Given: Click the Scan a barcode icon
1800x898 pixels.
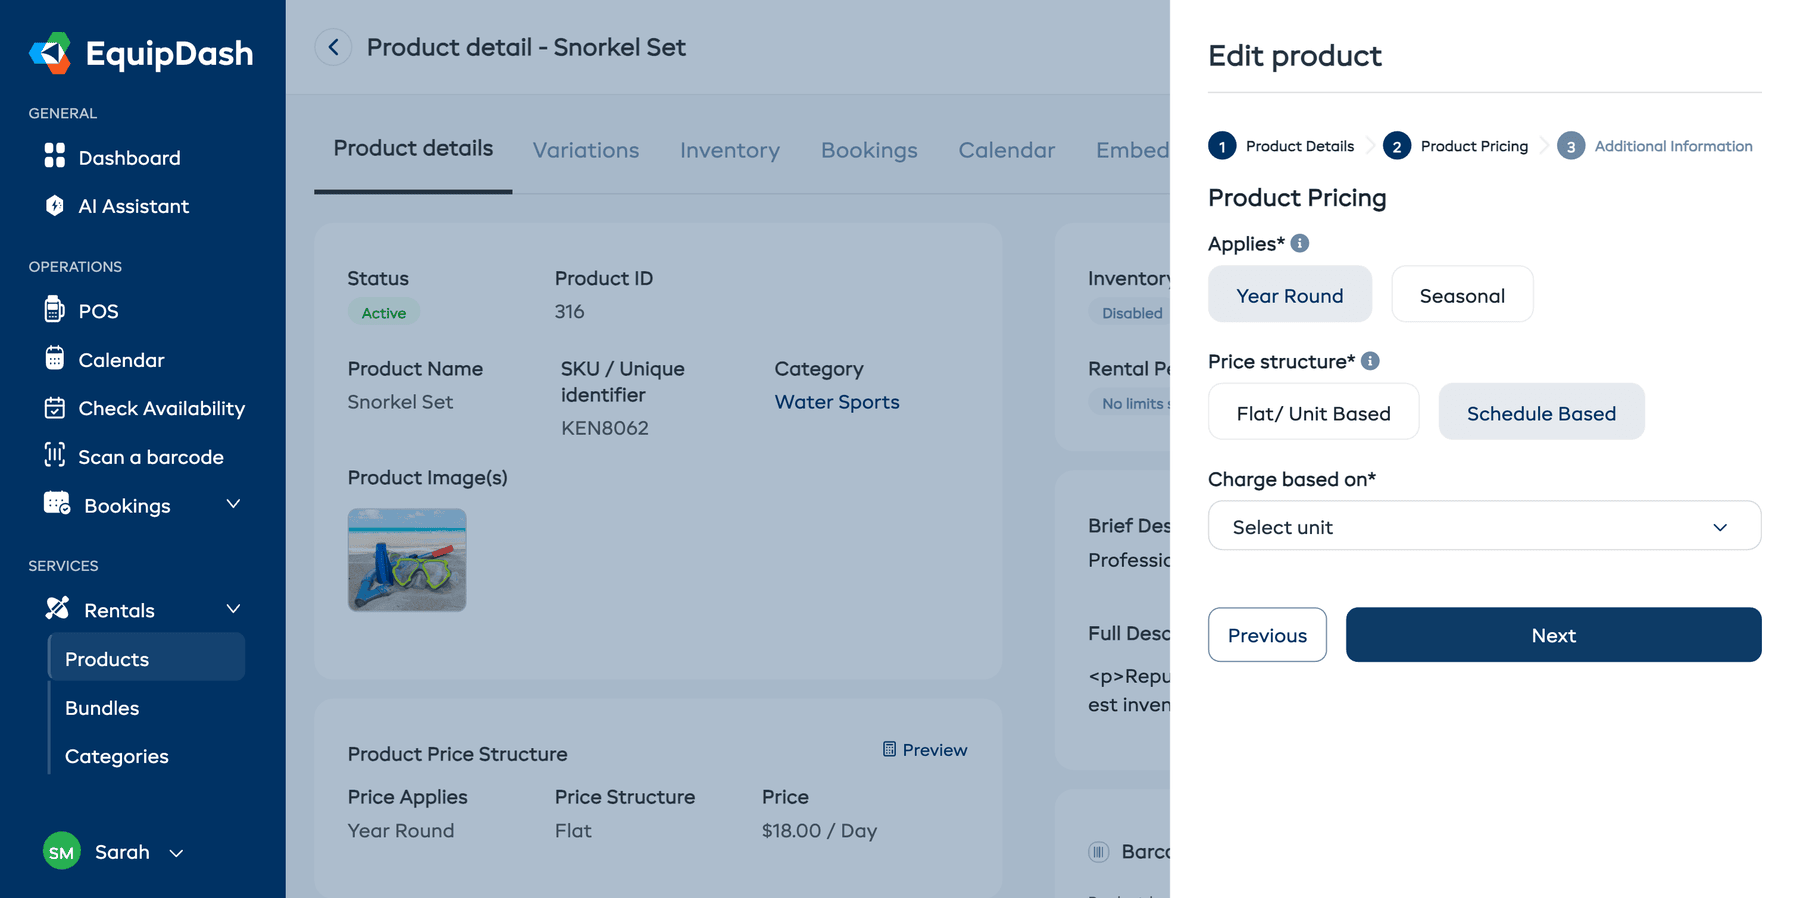Looking at the screenshot, I should coord(55,455).
